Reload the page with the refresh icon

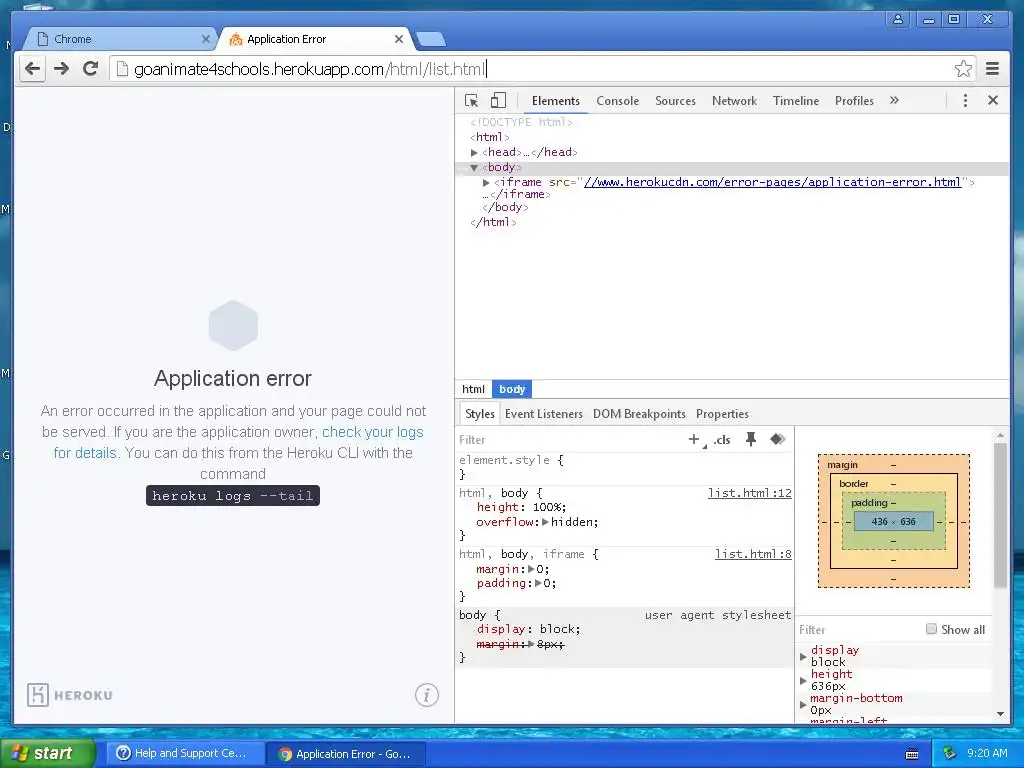point(91,69)
